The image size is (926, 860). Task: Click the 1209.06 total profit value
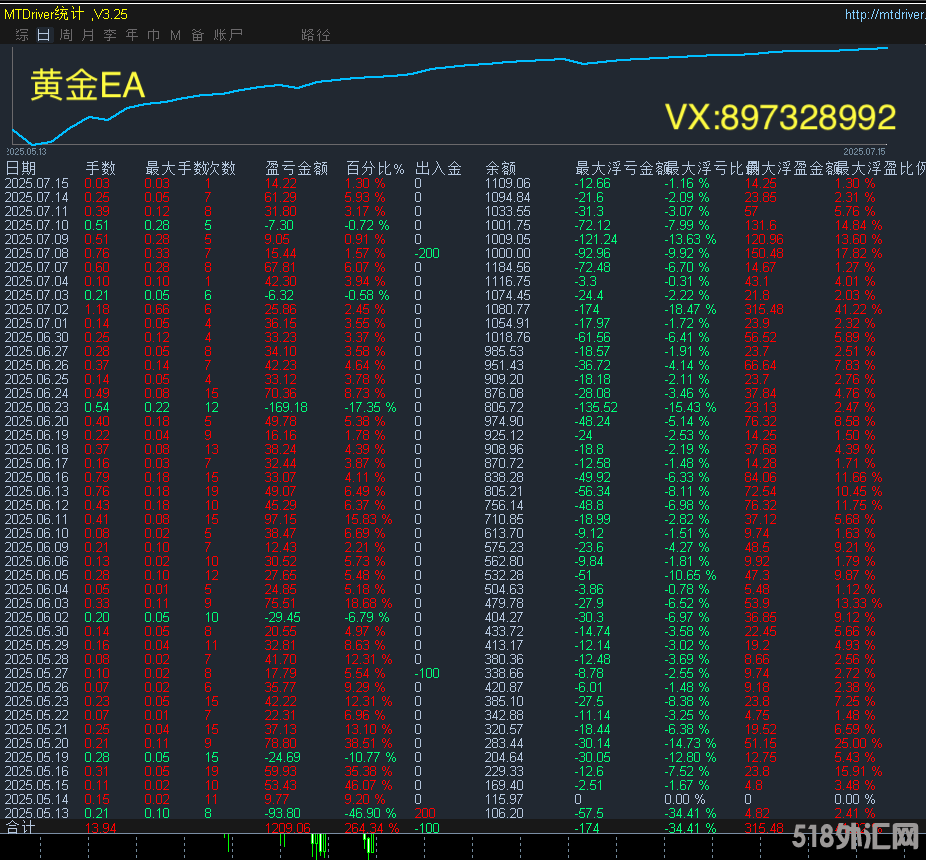click(x=288, y=828)
